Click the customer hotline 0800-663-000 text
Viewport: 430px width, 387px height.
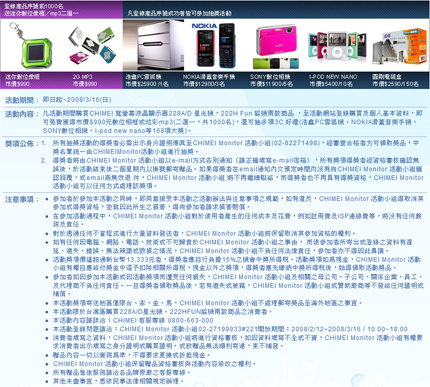[x=190, y=320]
